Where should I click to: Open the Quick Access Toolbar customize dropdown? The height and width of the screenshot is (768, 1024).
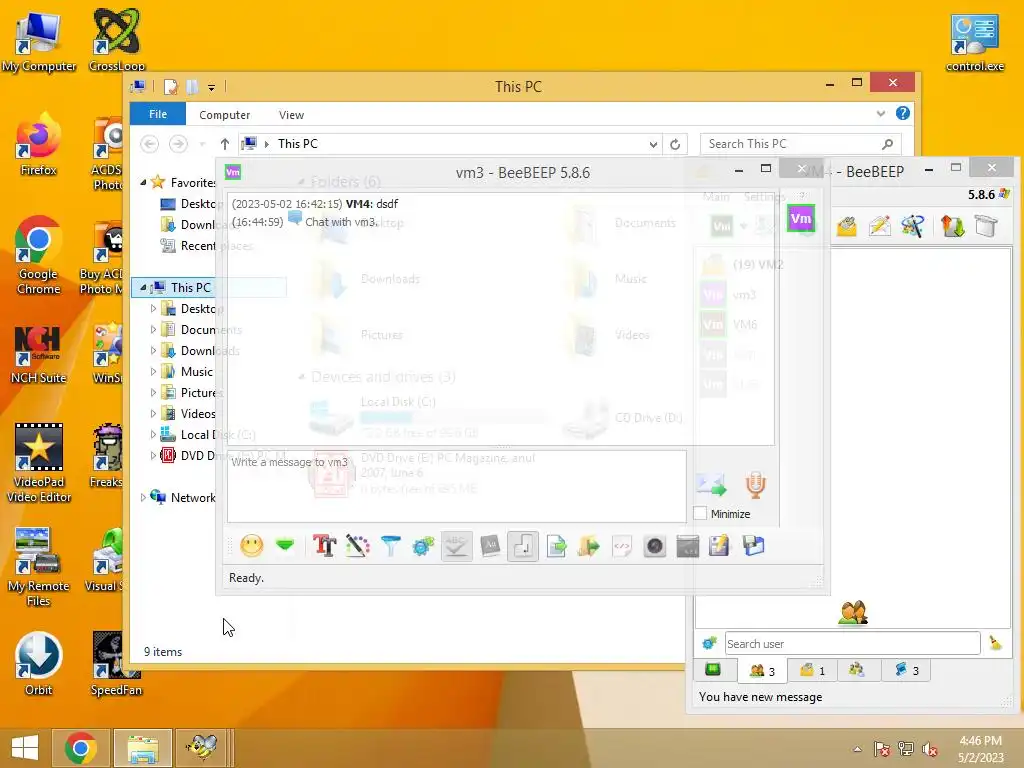pyautogui.click(x=211, y=87)
